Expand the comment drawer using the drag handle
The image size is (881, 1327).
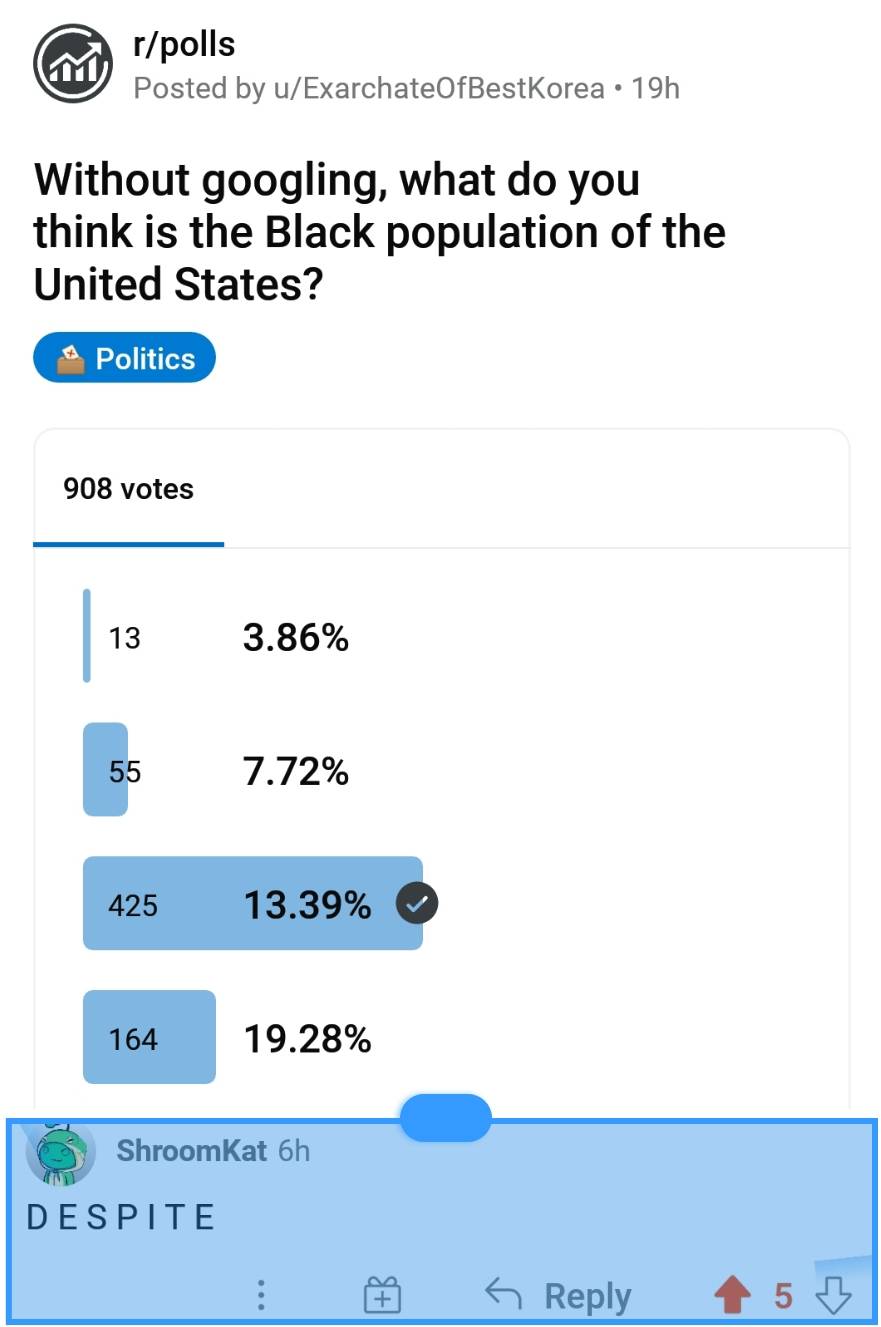coord(446,1117)
